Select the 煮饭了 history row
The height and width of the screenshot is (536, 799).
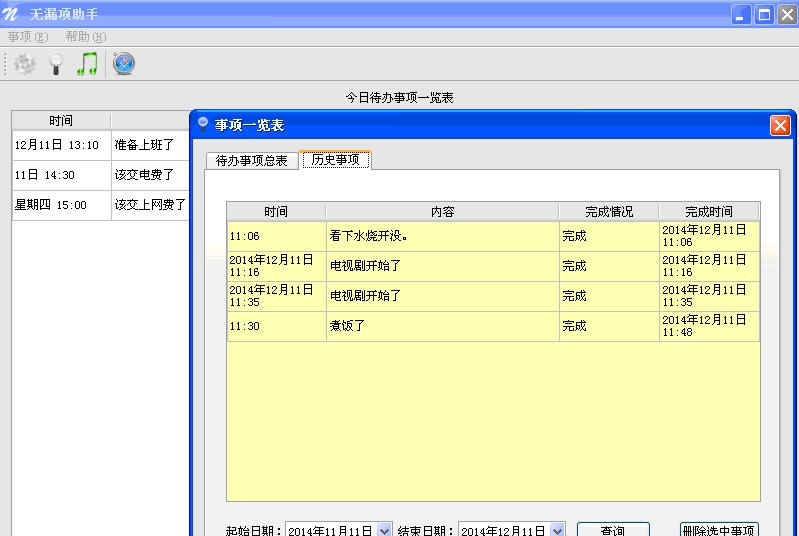pos(440,326)
